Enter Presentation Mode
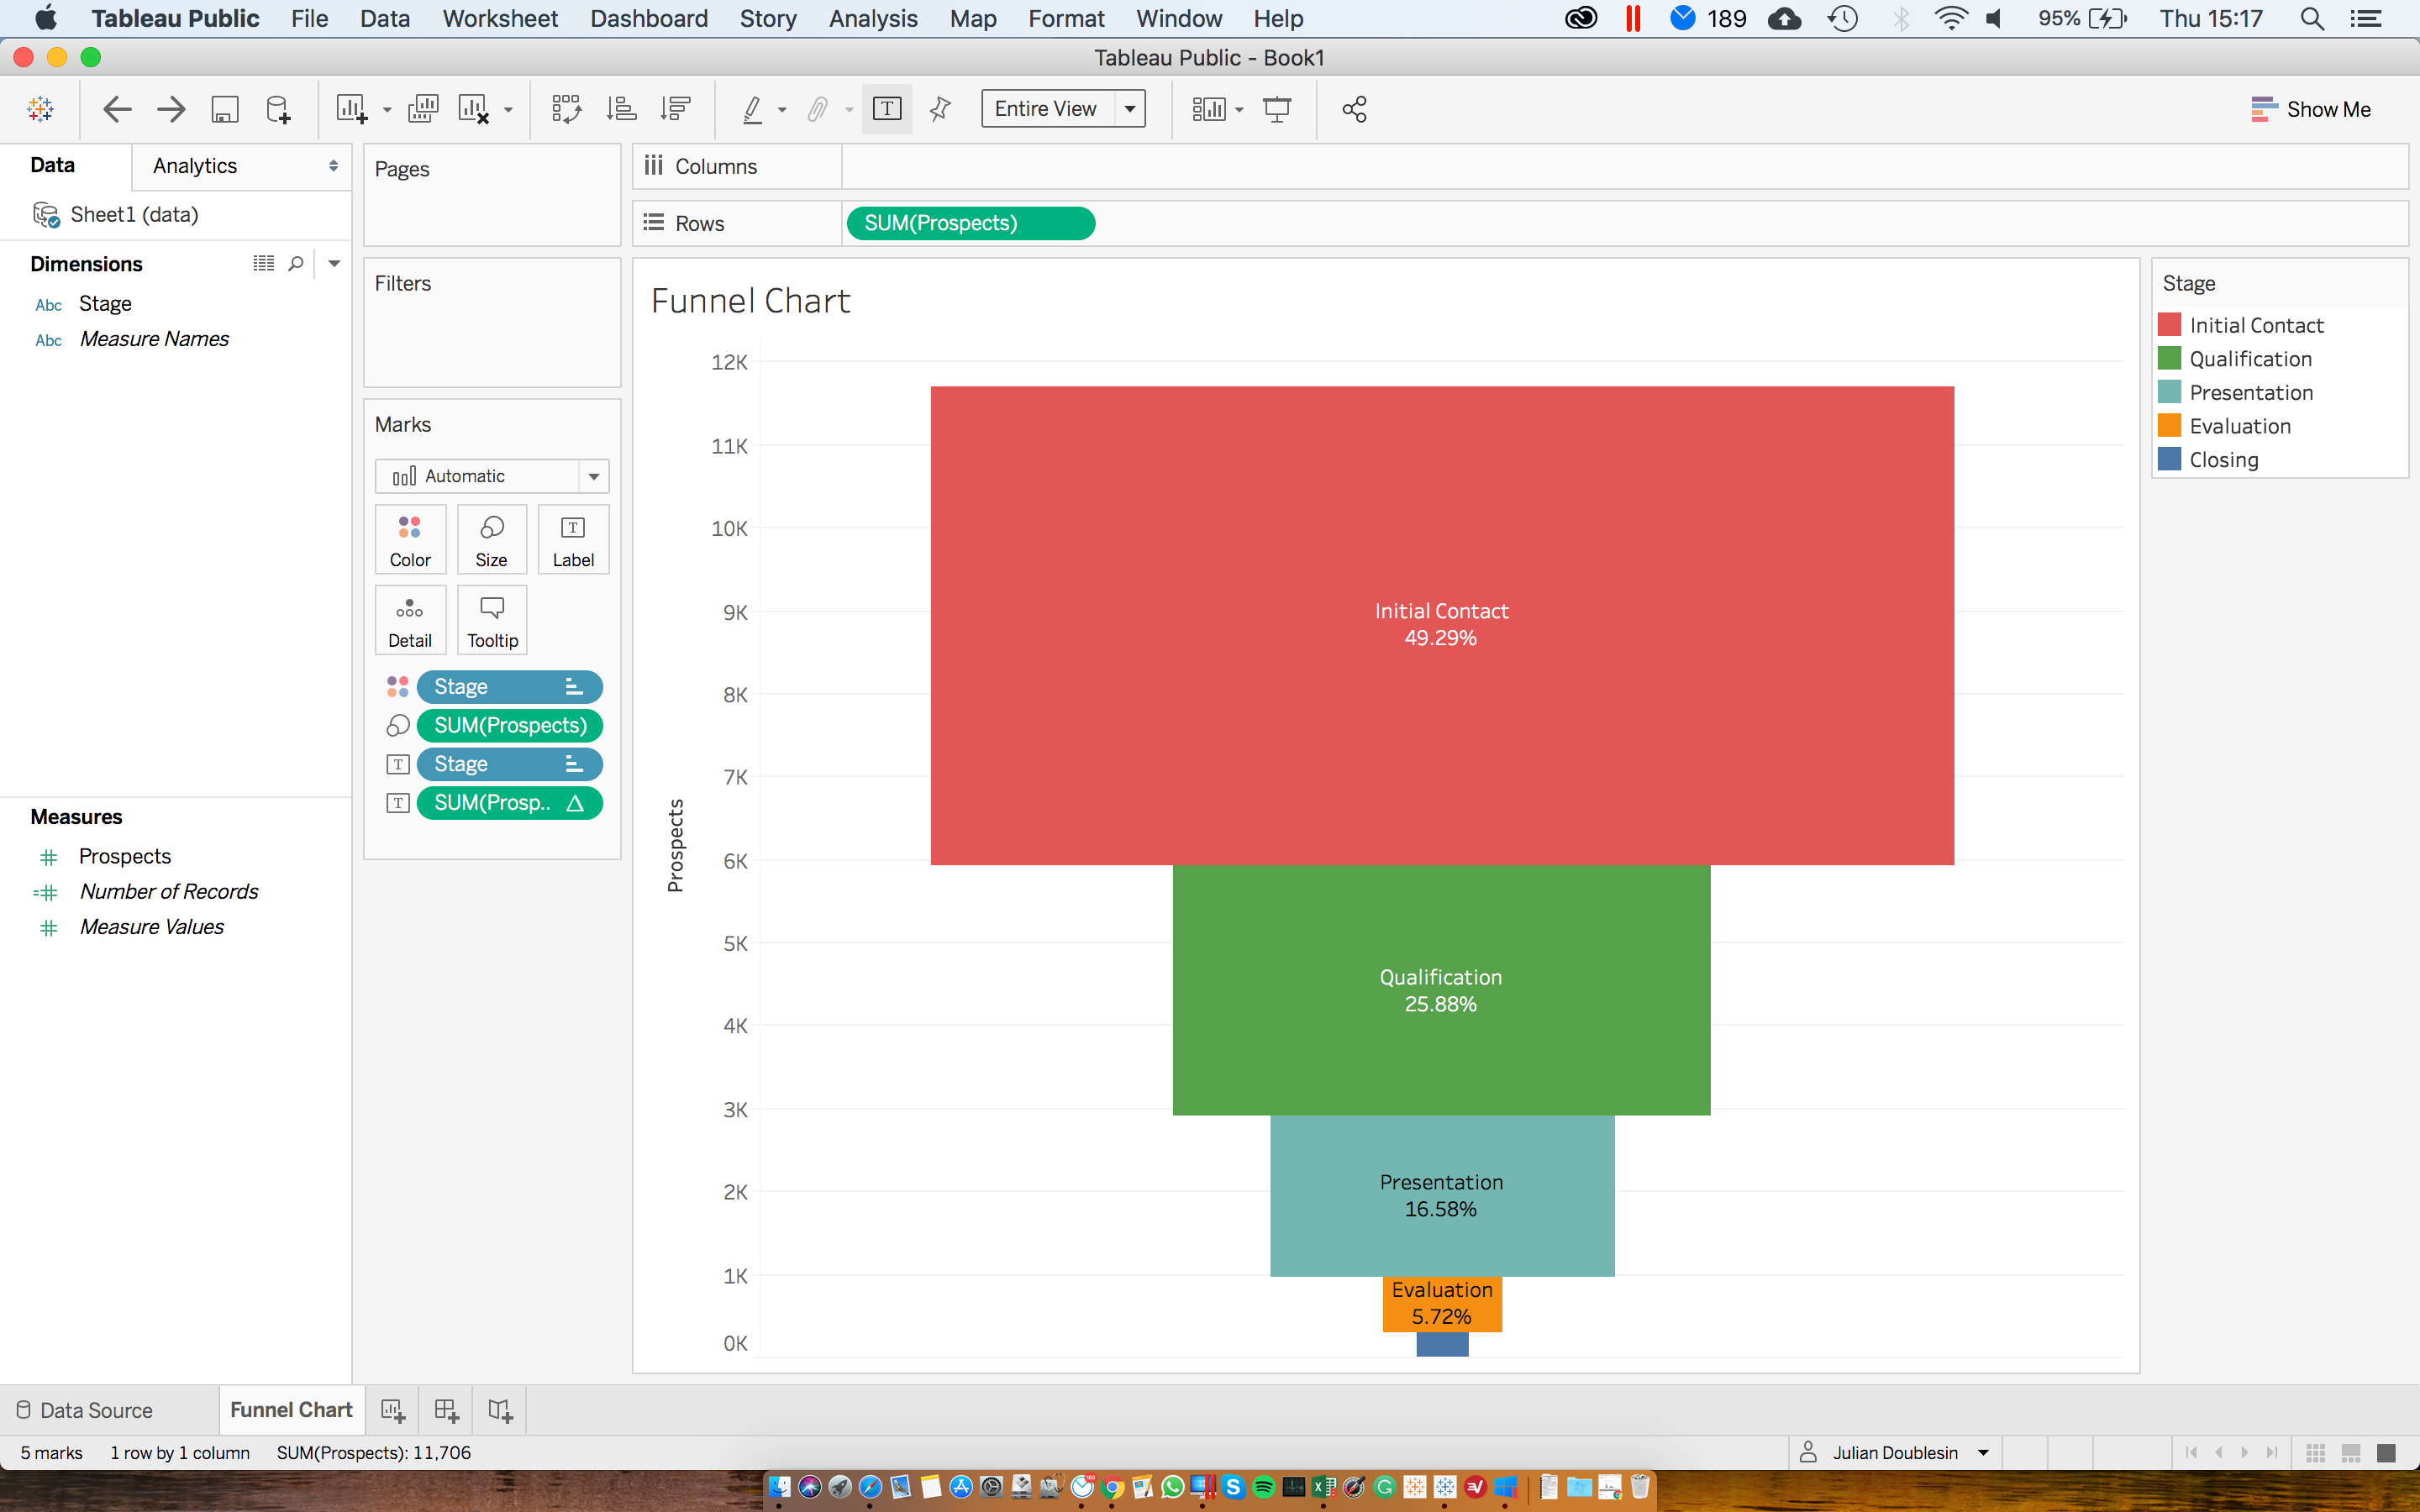This screenshot has width=2420, height=1512. (x=1278, y=109)
